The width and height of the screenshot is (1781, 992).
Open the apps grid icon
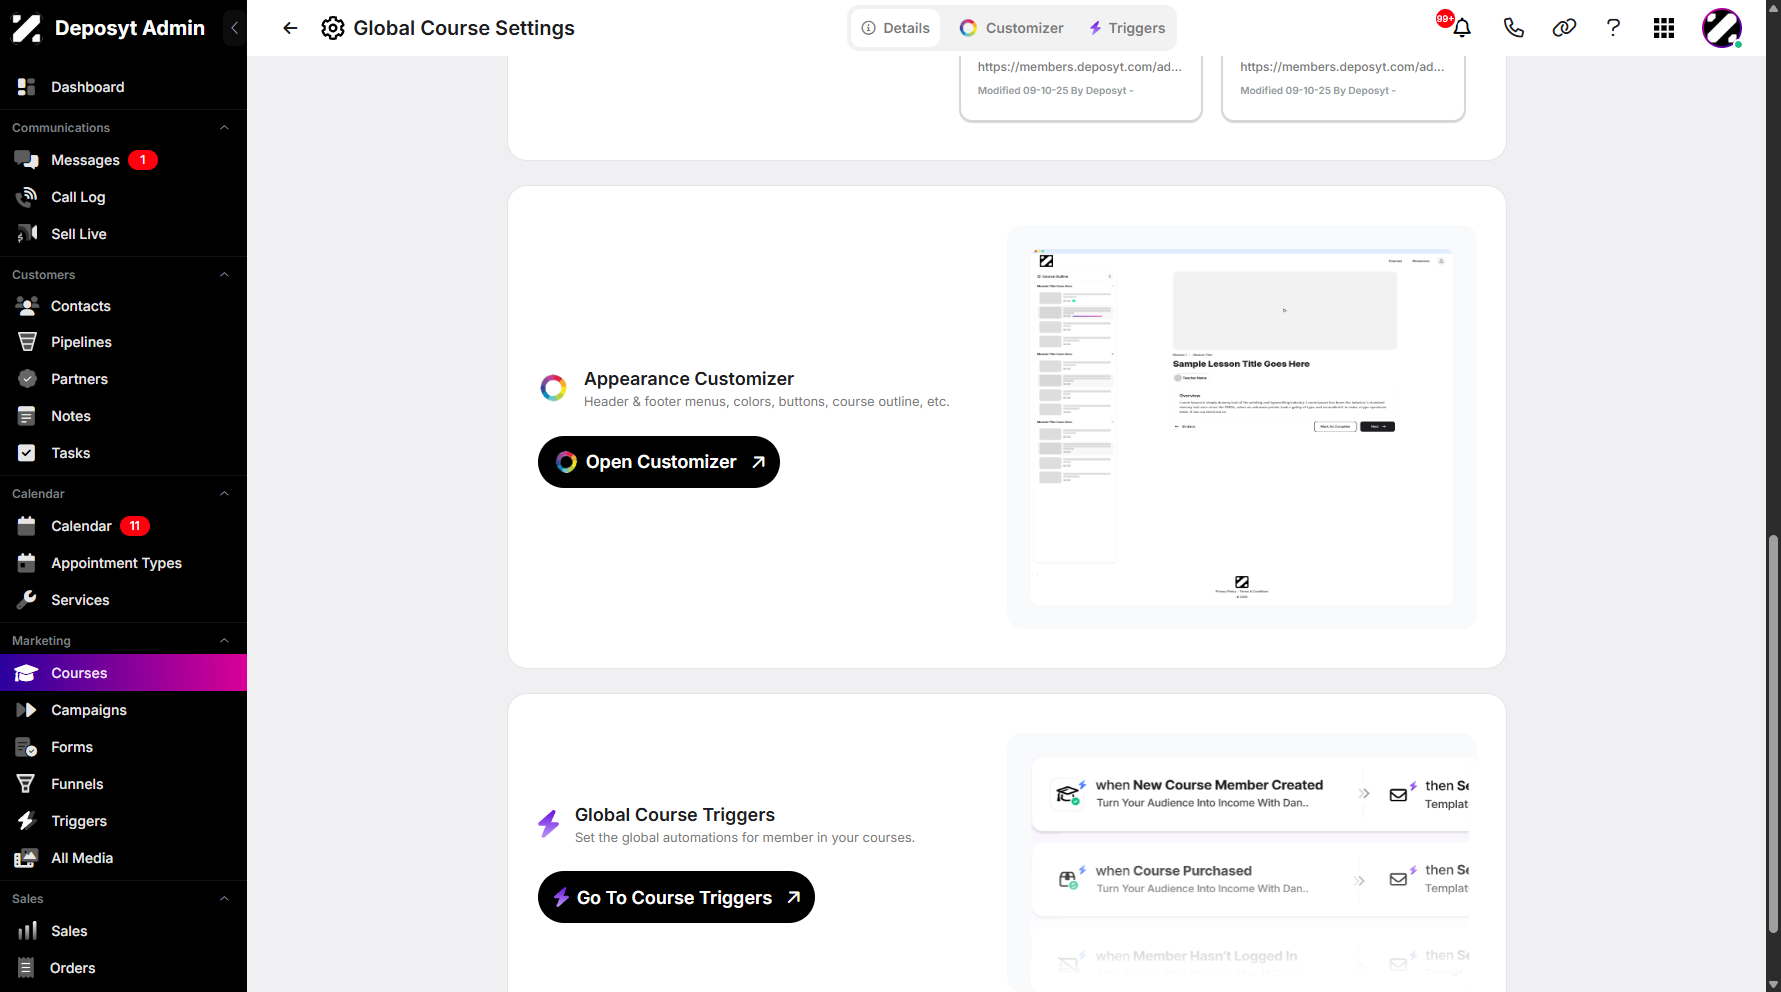(x=1664, y=28)
